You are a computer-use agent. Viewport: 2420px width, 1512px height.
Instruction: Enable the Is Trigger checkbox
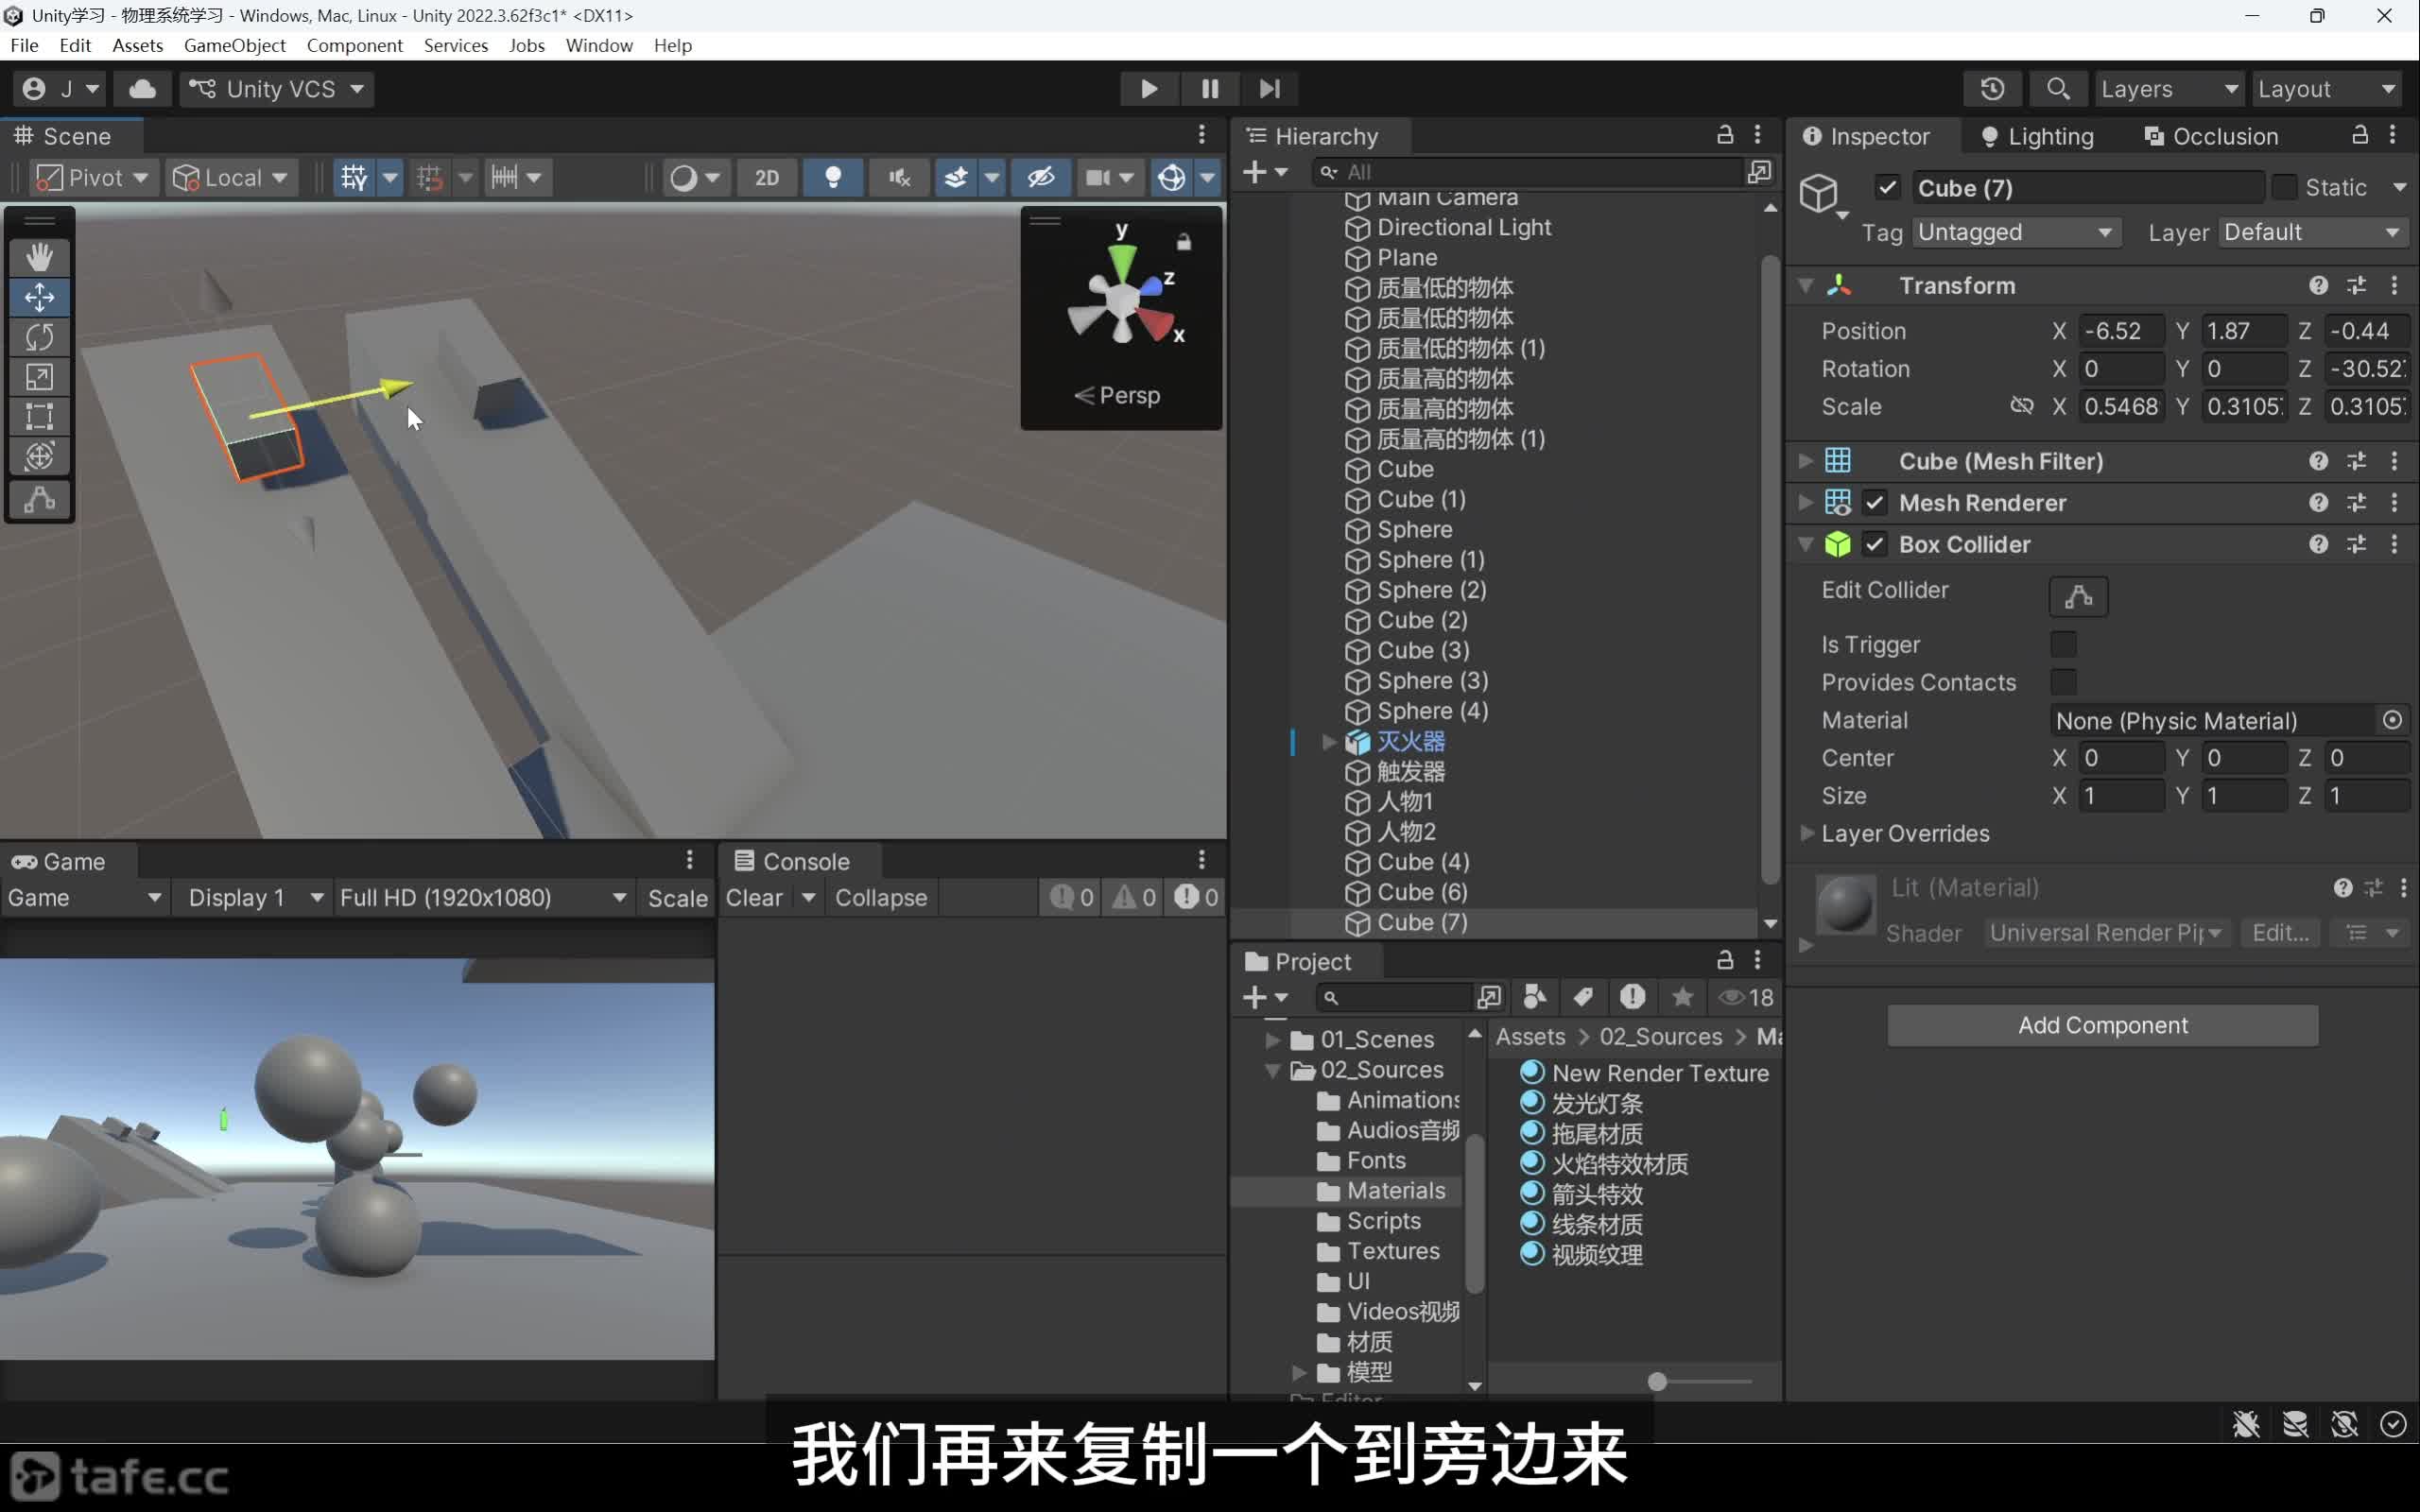pyautogui.click(x=2063, y=644)
